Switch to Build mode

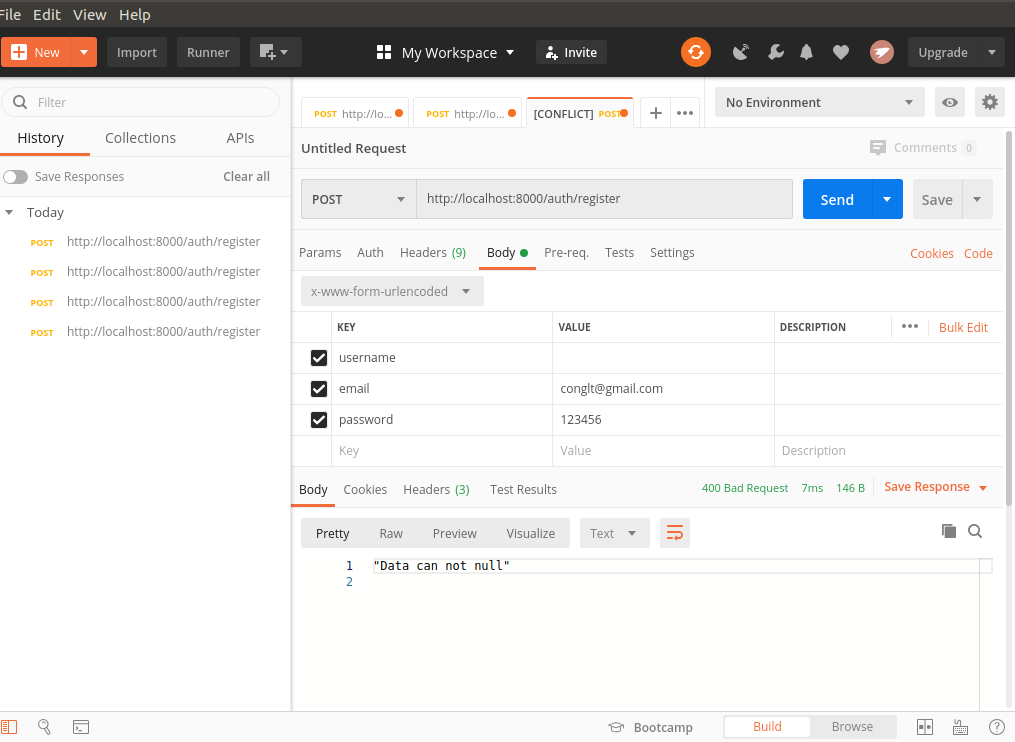(x=767, y=726)
